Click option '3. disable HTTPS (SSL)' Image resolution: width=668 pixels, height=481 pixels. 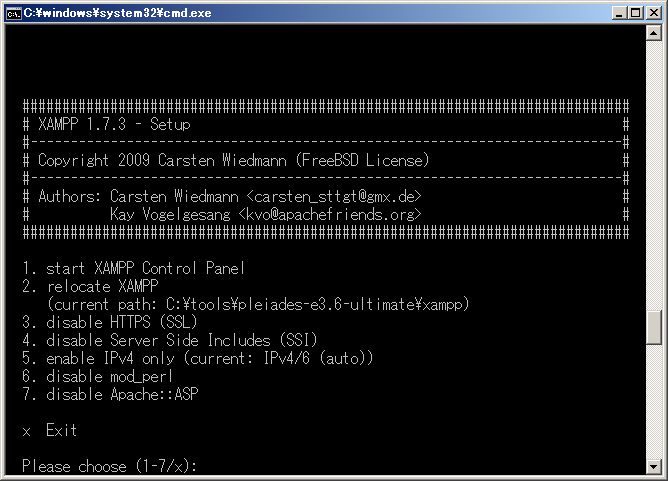(109, 323)
